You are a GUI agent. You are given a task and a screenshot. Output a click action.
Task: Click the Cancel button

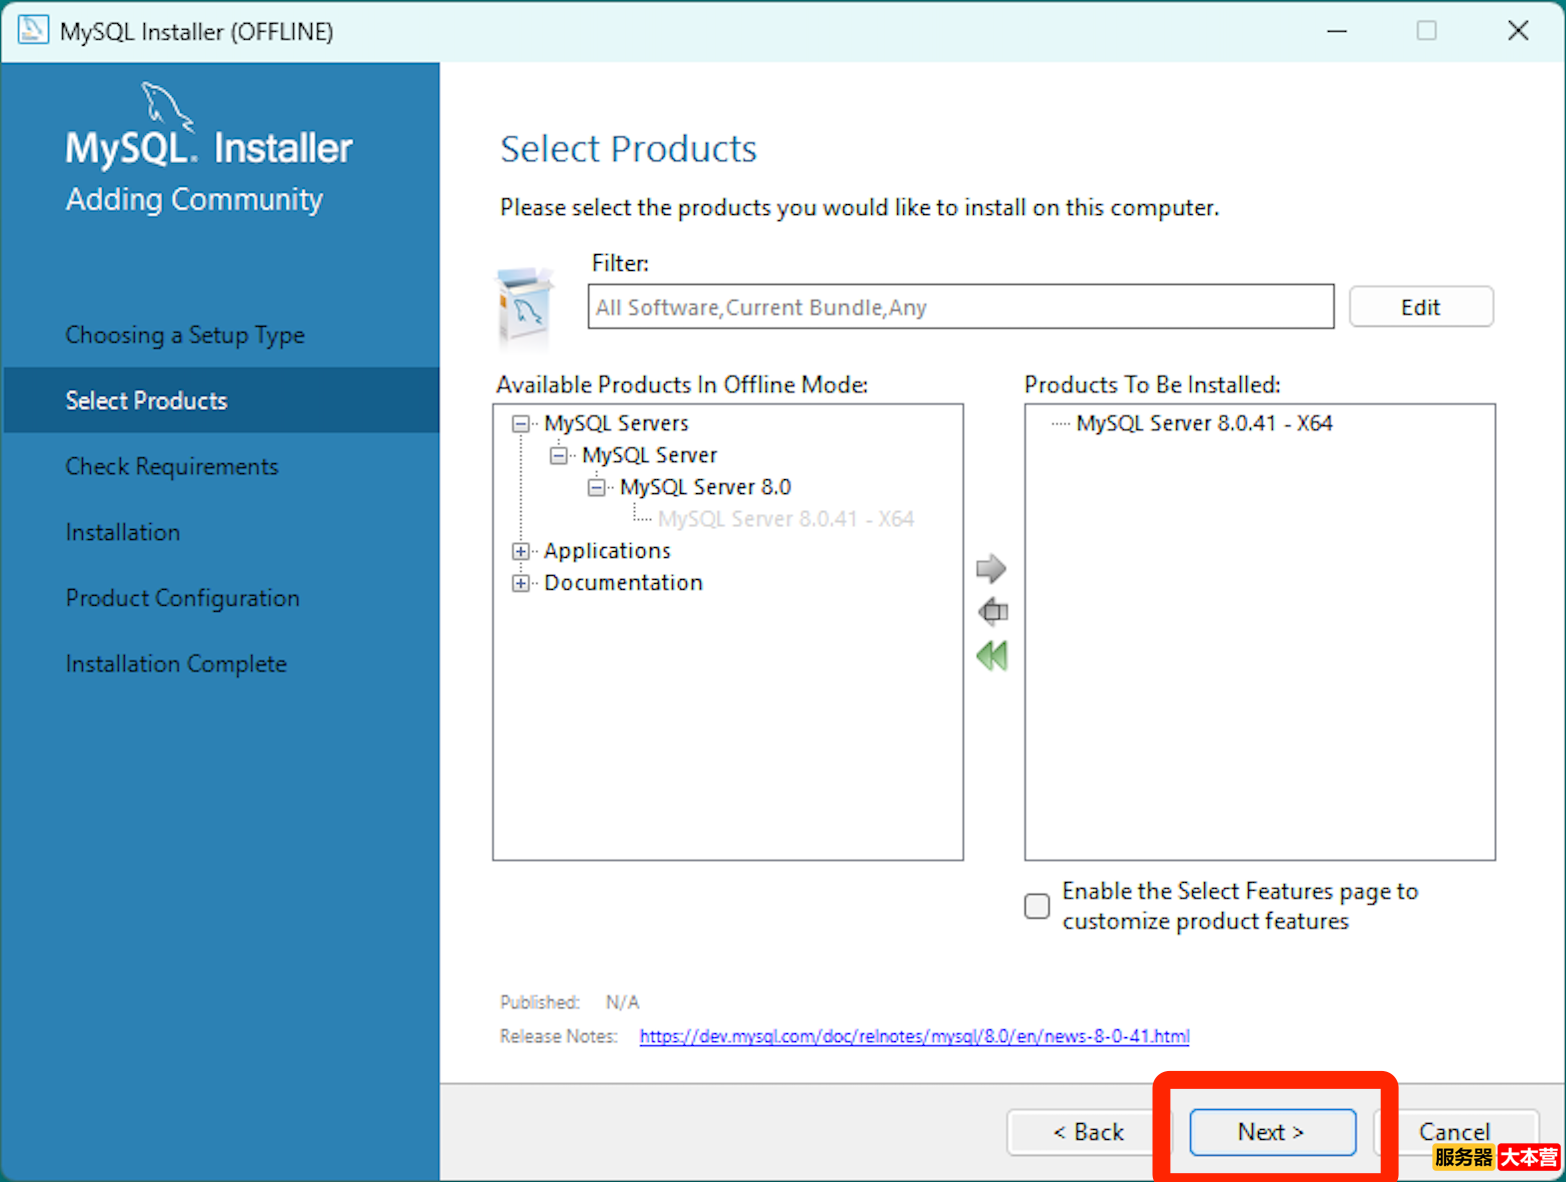pyautogui.click(x=1454, y=1132)
